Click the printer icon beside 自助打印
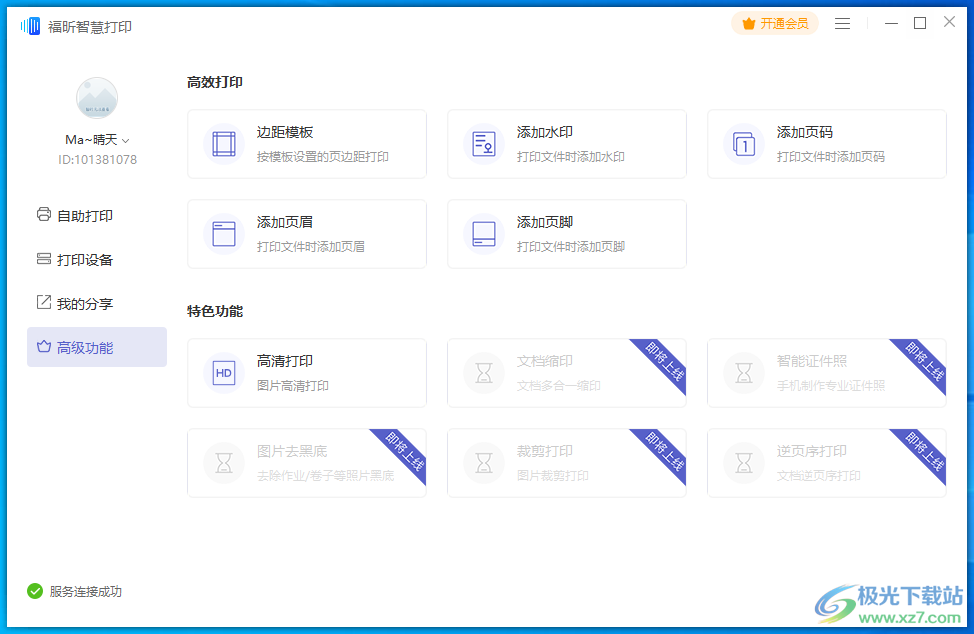974x634 pixels. point(43,215)
